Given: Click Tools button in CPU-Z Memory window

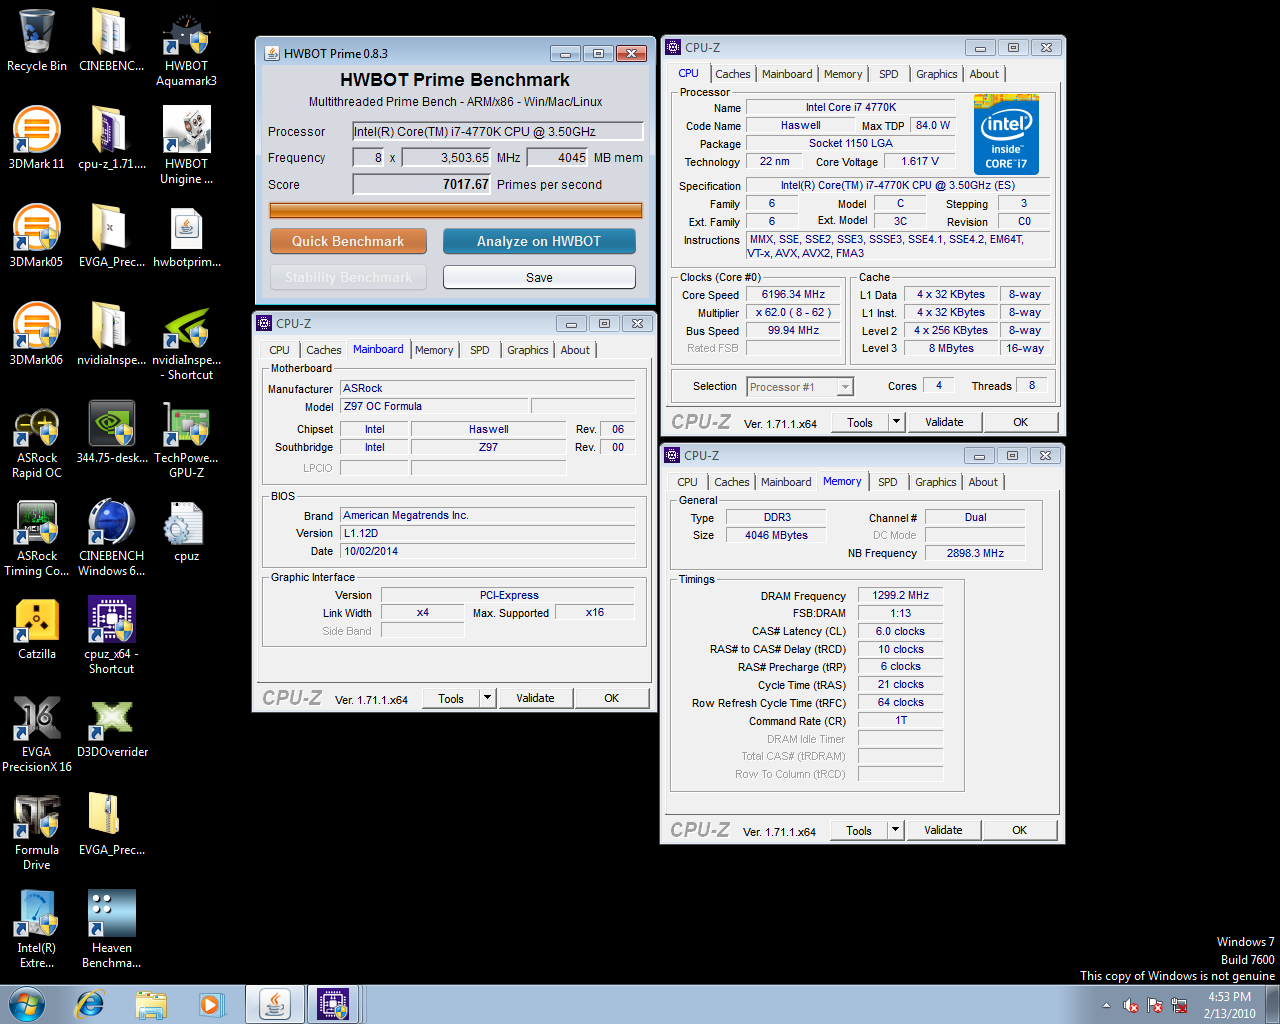Looking at the screenshot, I should click(859, 830).
